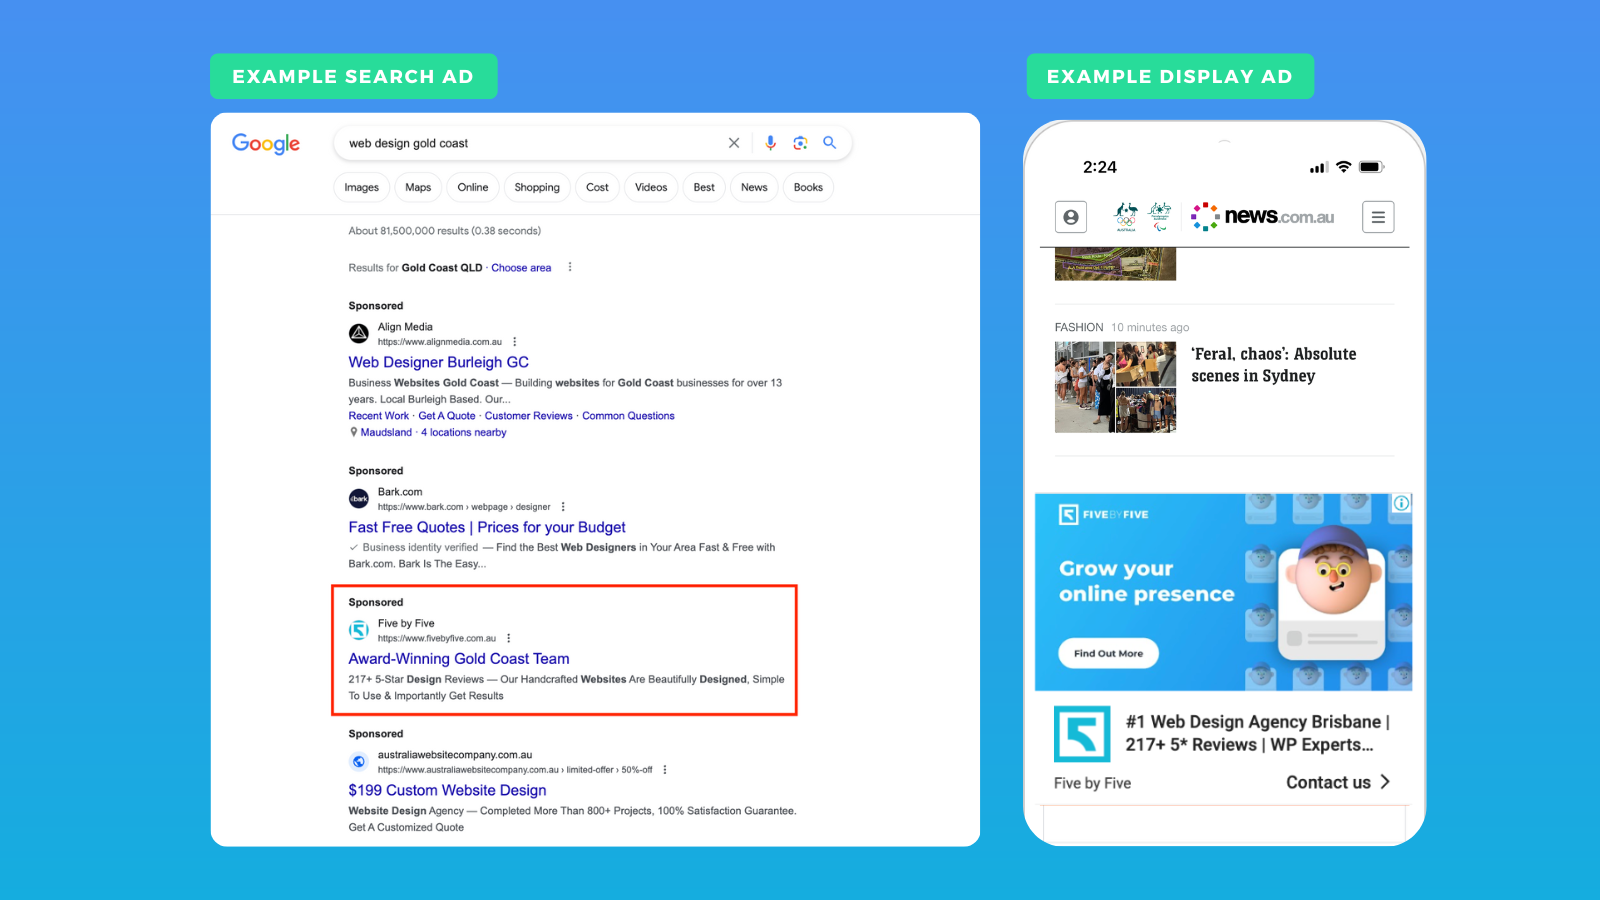Start voice search with microphone icon
This screenshot has width=1600, height=900.
[x=770, y=143]
